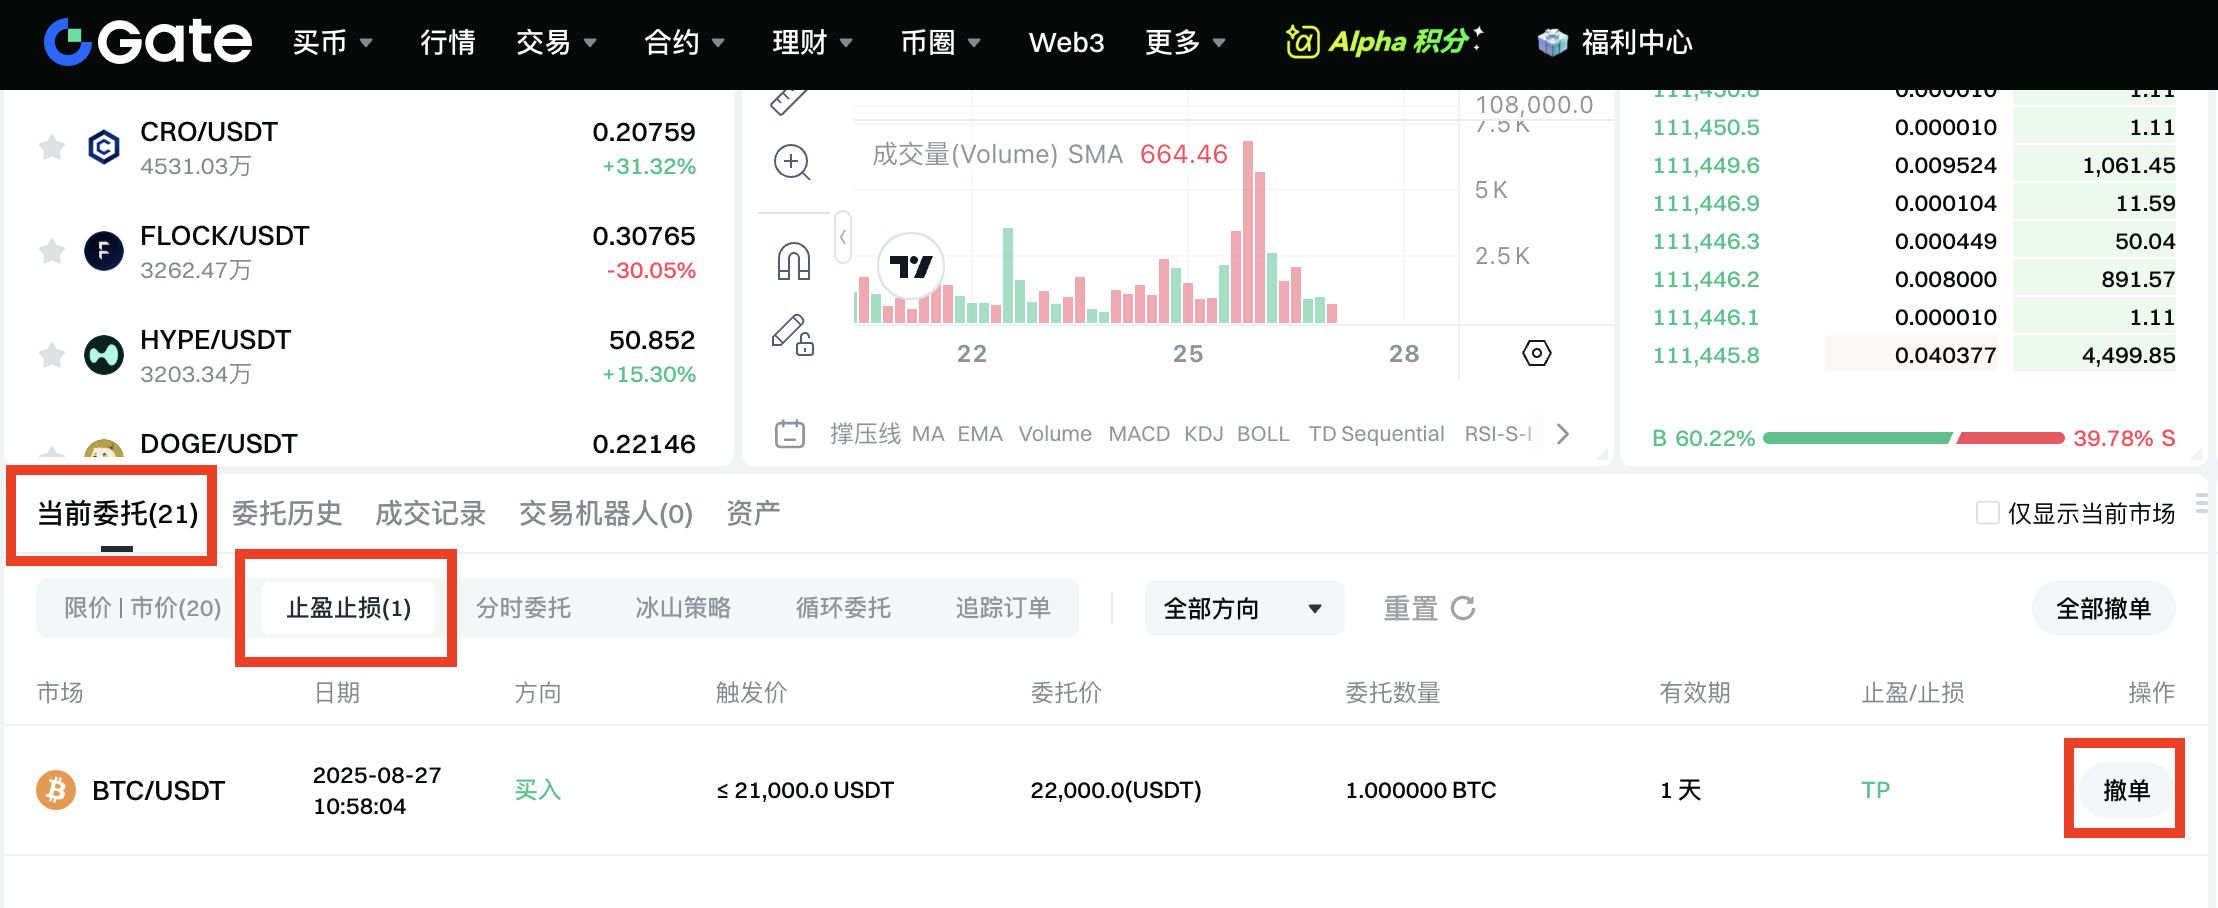Click the reset refresh icon
The width and height of the screenshot is (2218, 908).
click(x=1463, y=608)
